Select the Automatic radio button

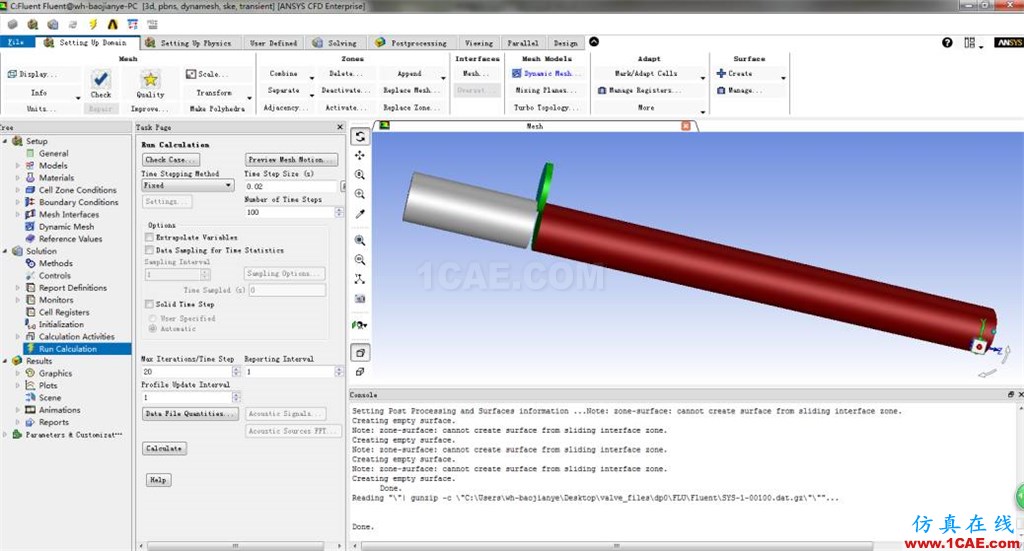(153, 329)
